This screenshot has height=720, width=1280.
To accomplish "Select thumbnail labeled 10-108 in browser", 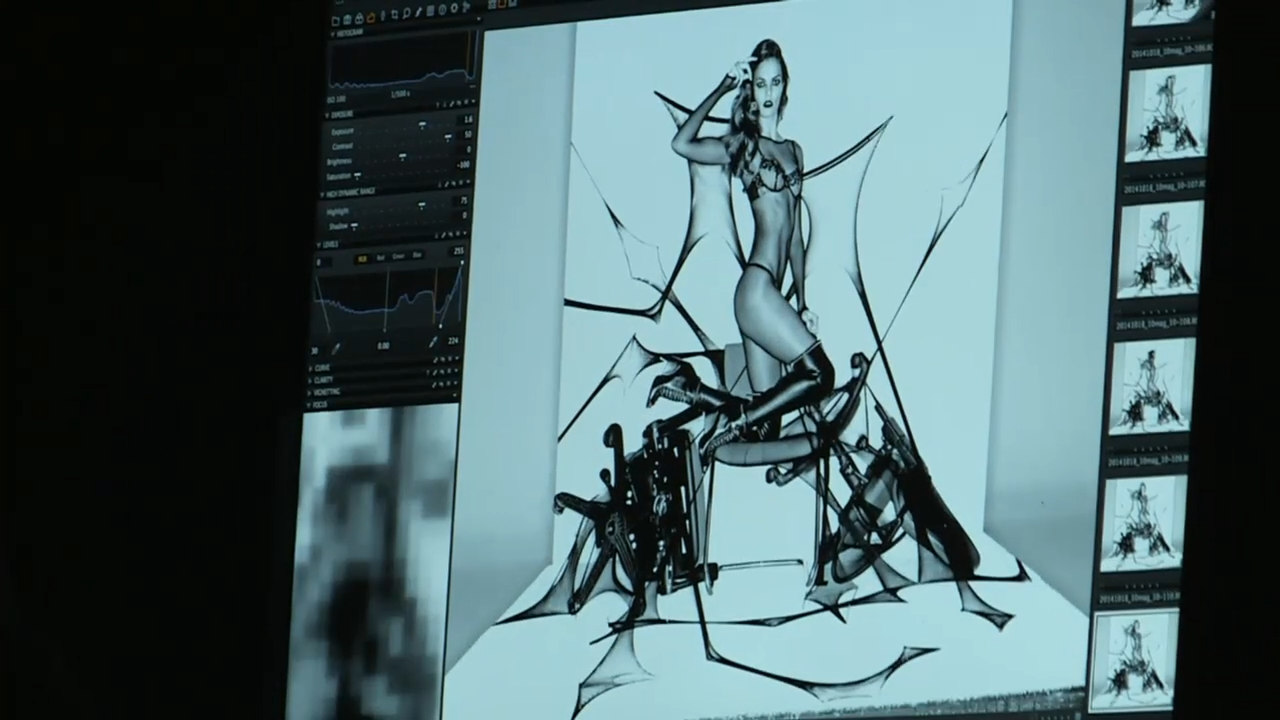I will pos(1160,249).
